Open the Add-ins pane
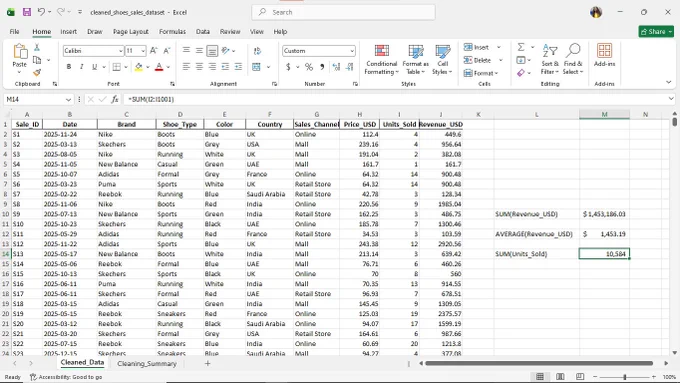Image resolution: width=680 pixels, height=383 pixels. (x=604, y=55)
